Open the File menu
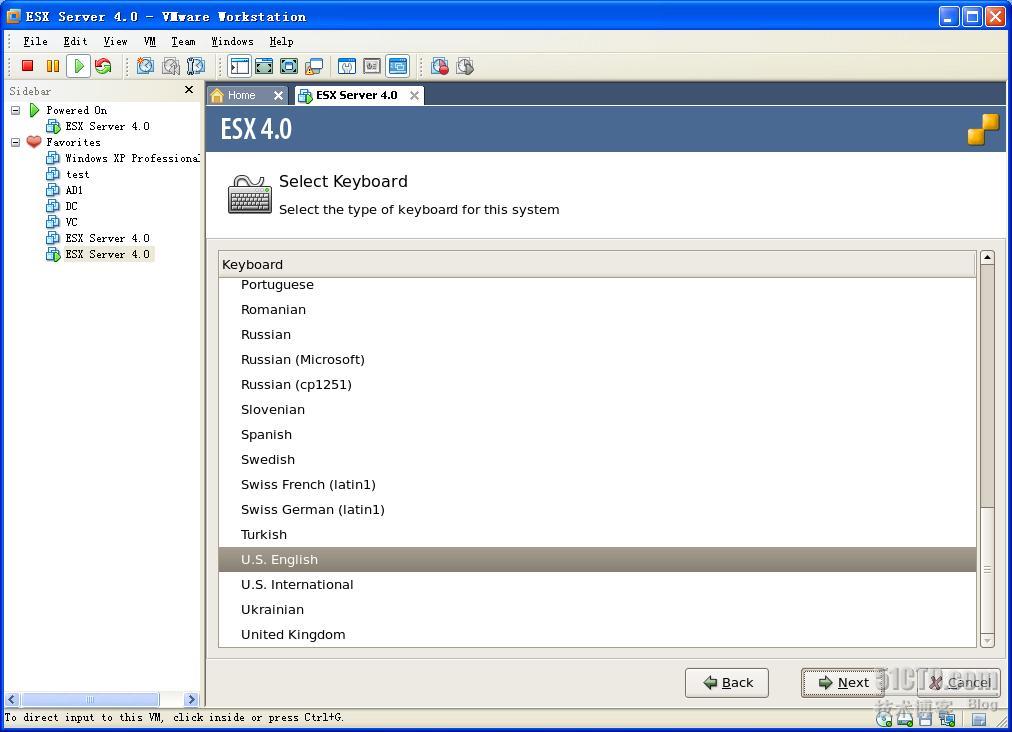The image size is (1012, 732). (35, 41)
